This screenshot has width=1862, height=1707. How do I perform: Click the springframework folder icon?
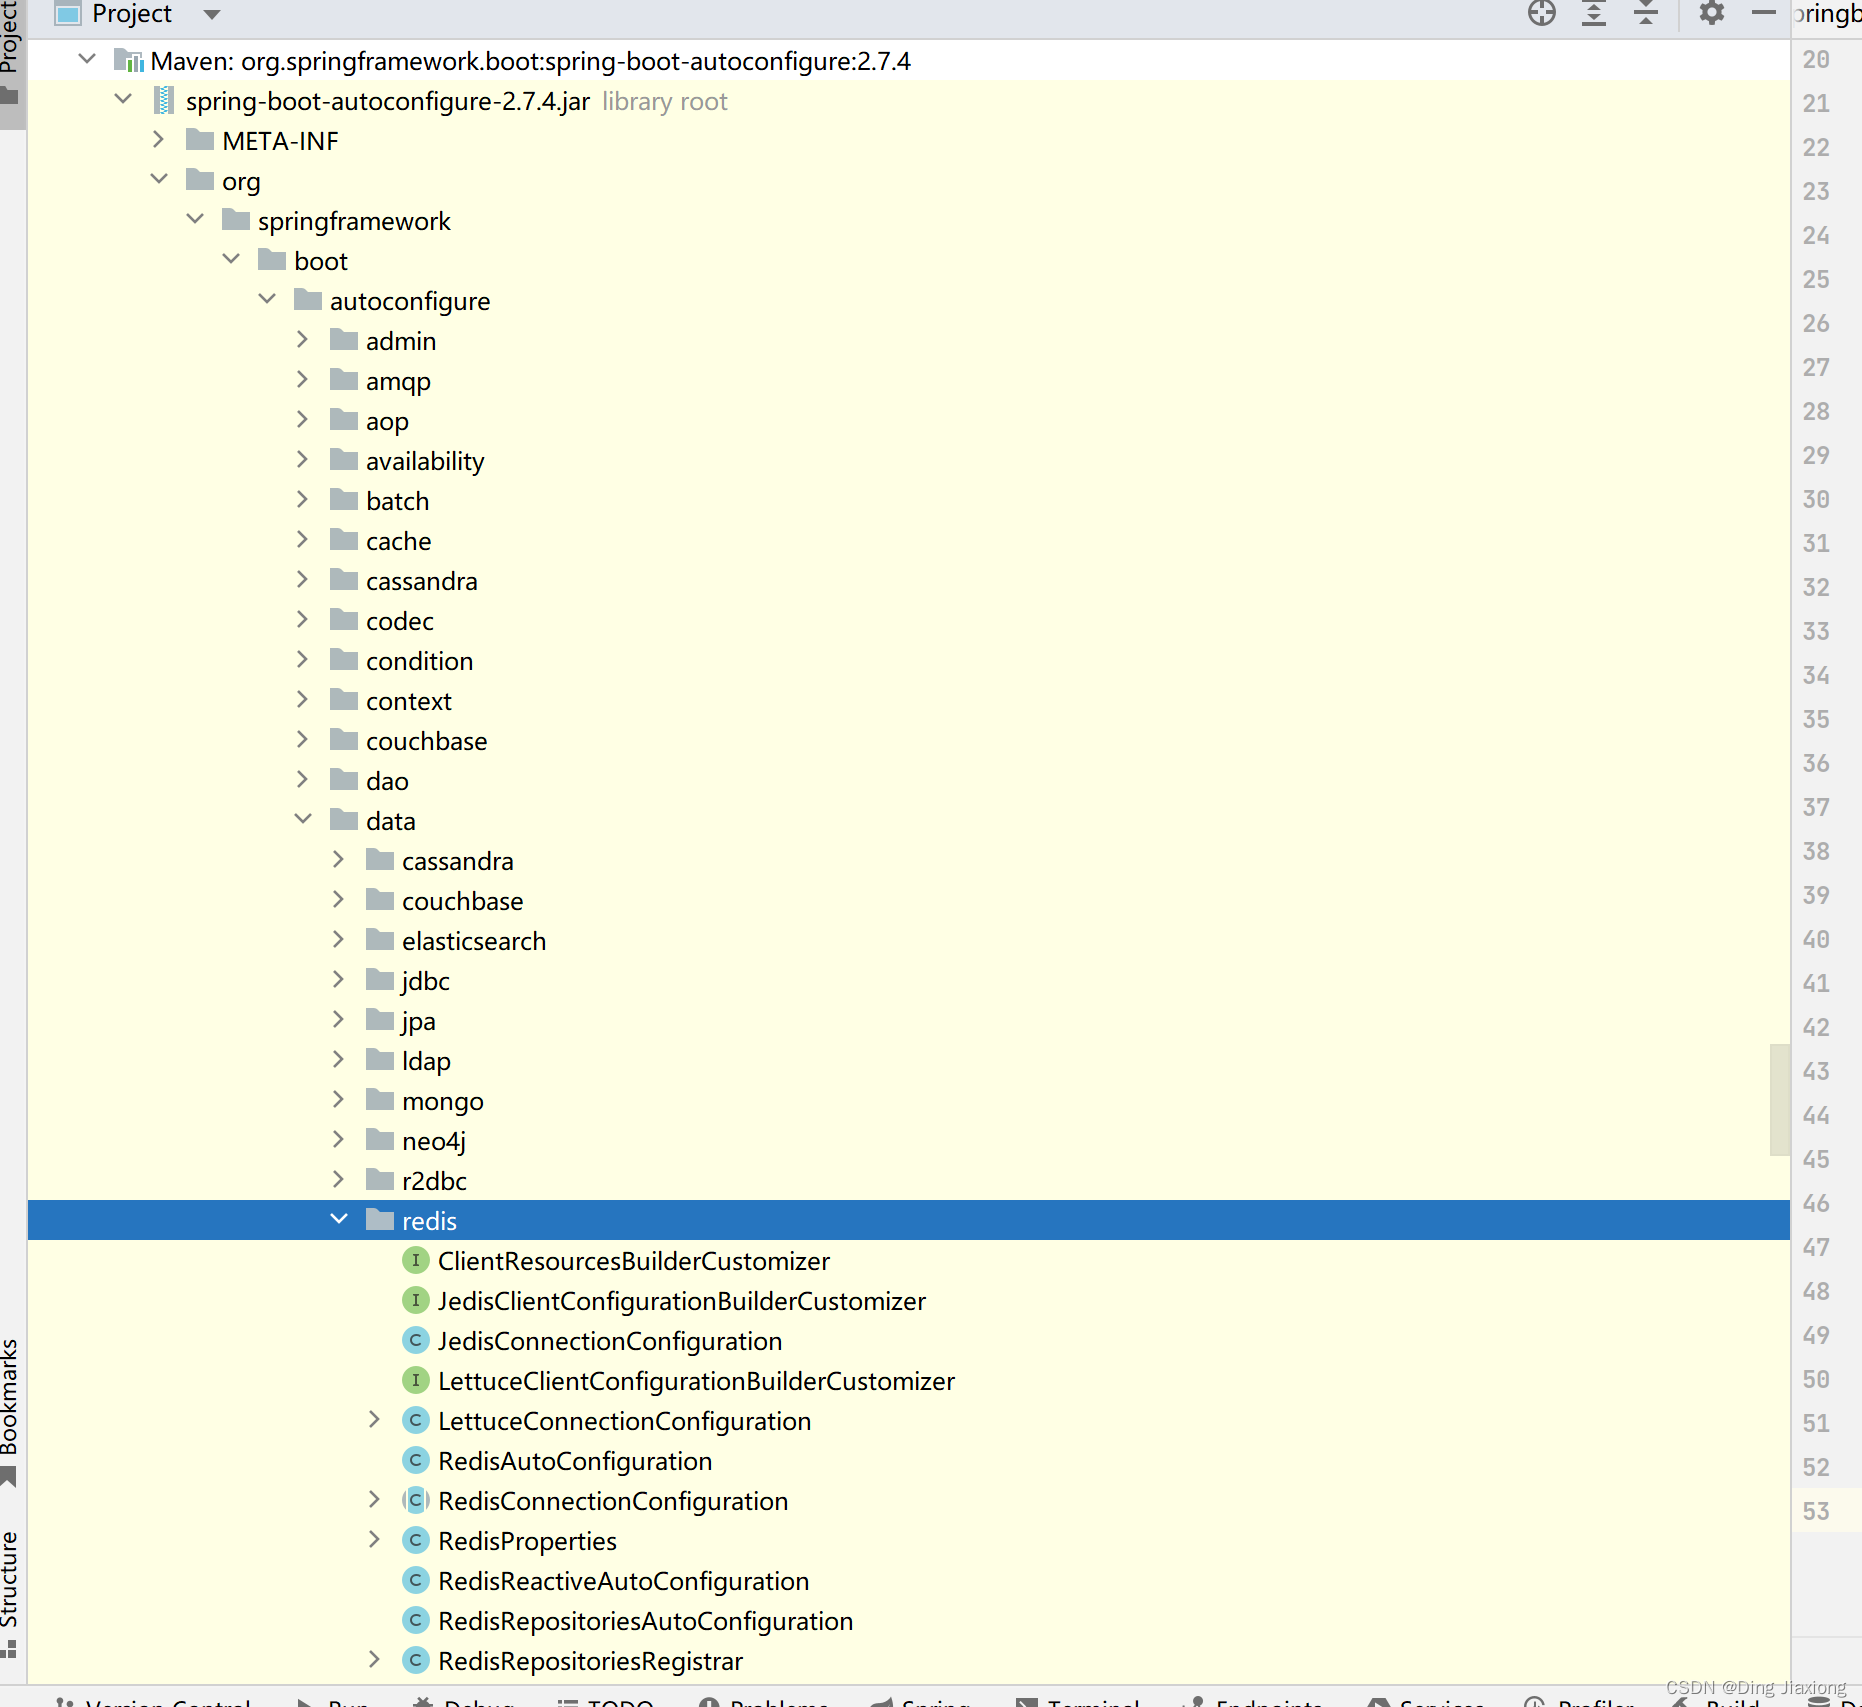[x=236, y=220]
